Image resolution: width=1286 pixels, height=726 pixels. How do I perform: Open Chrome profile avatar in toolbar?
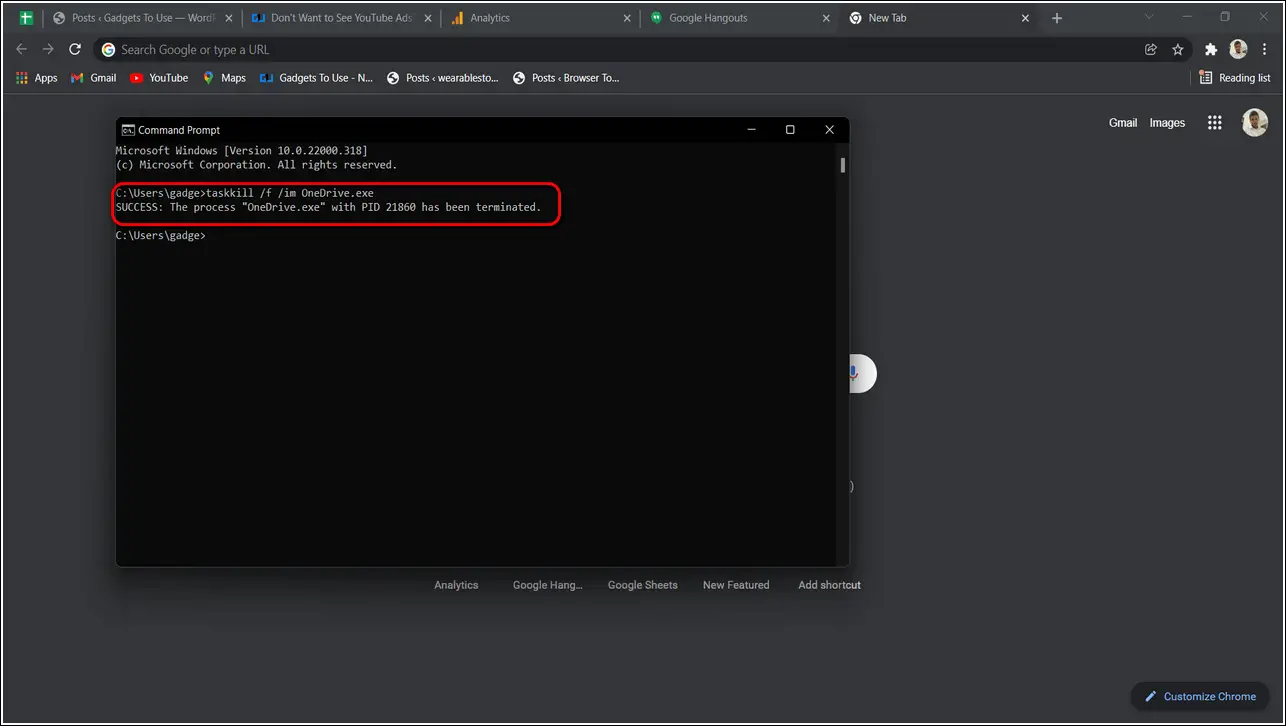pyautogui.click(x=1238, y=49)
